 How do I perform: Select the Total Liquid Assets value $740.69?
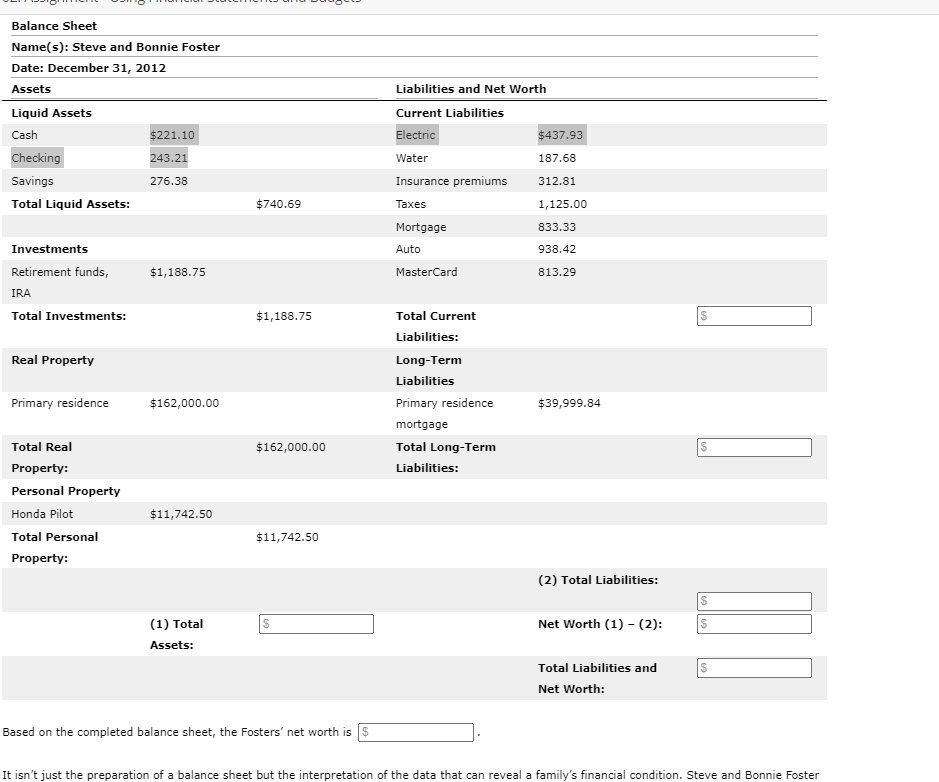278,204
